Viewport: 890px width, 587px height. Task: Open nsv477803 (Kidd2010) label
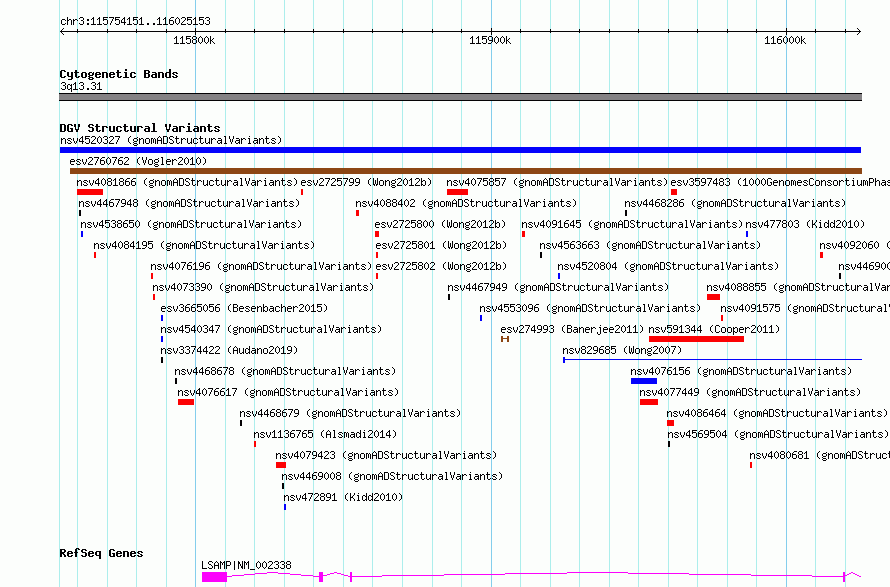(805, 224)
